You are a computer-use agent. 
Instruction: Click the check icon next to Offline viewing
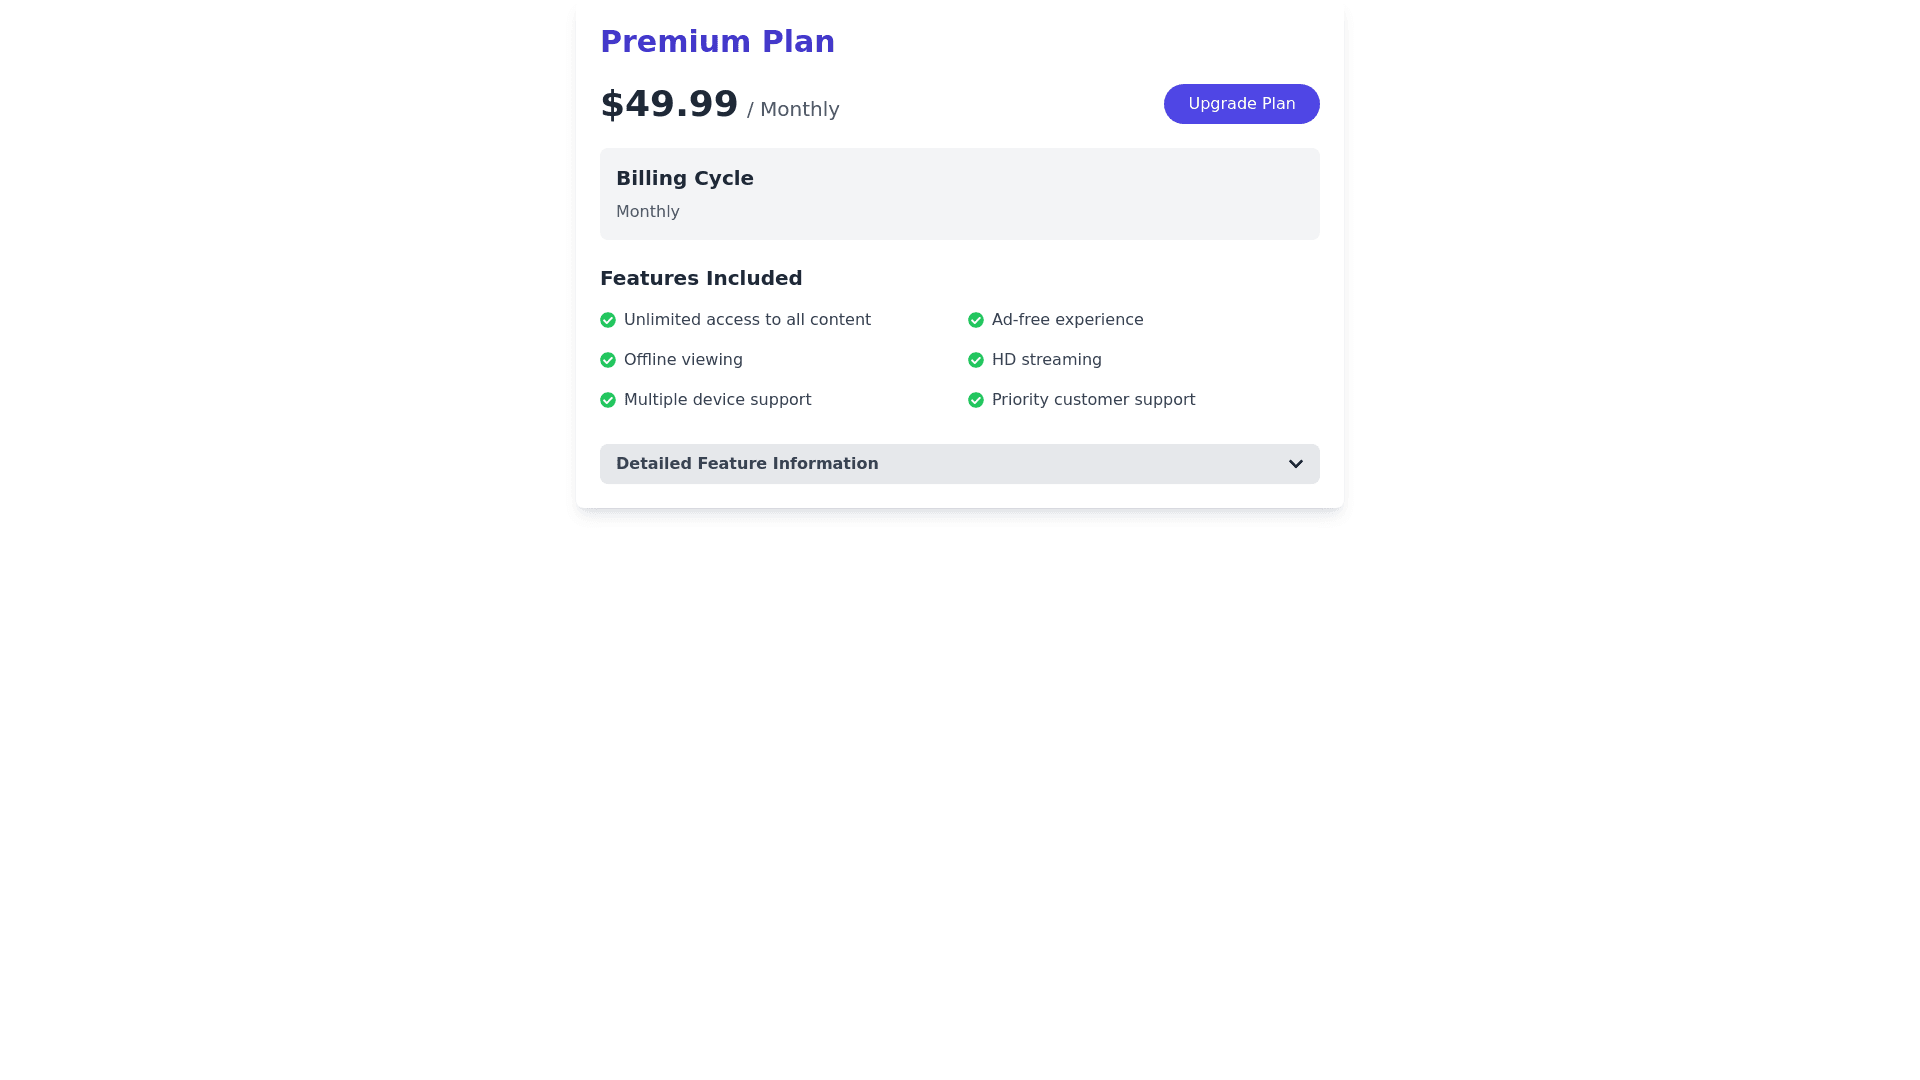point(608,360)
